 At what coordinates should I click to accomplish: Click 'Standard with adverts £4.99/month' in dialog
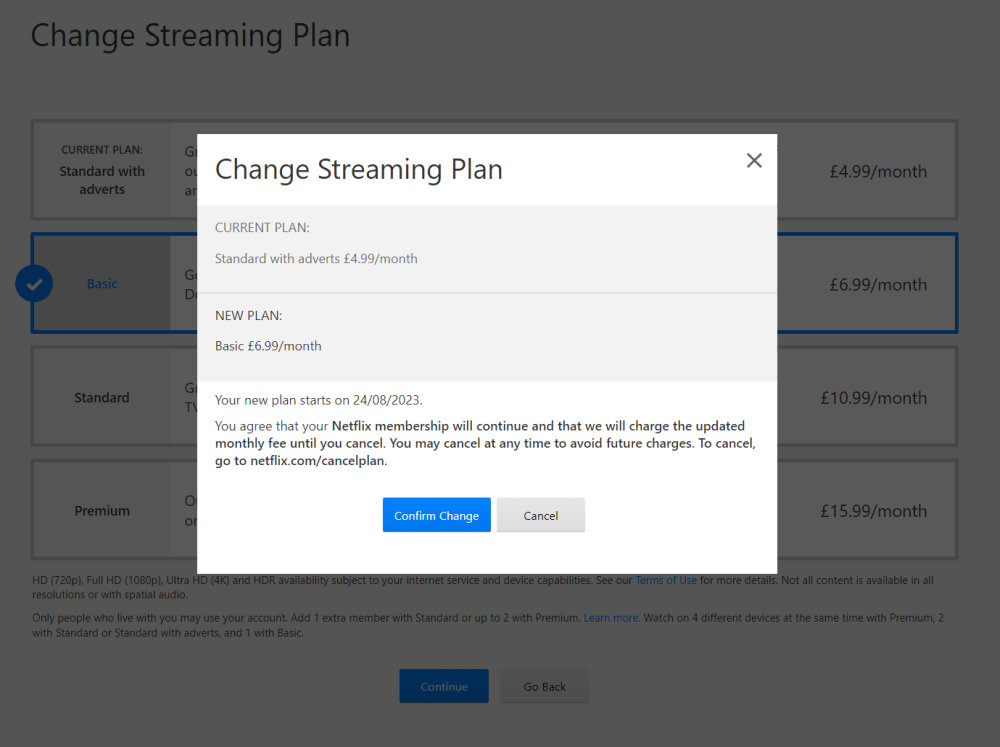click(316, 258)
